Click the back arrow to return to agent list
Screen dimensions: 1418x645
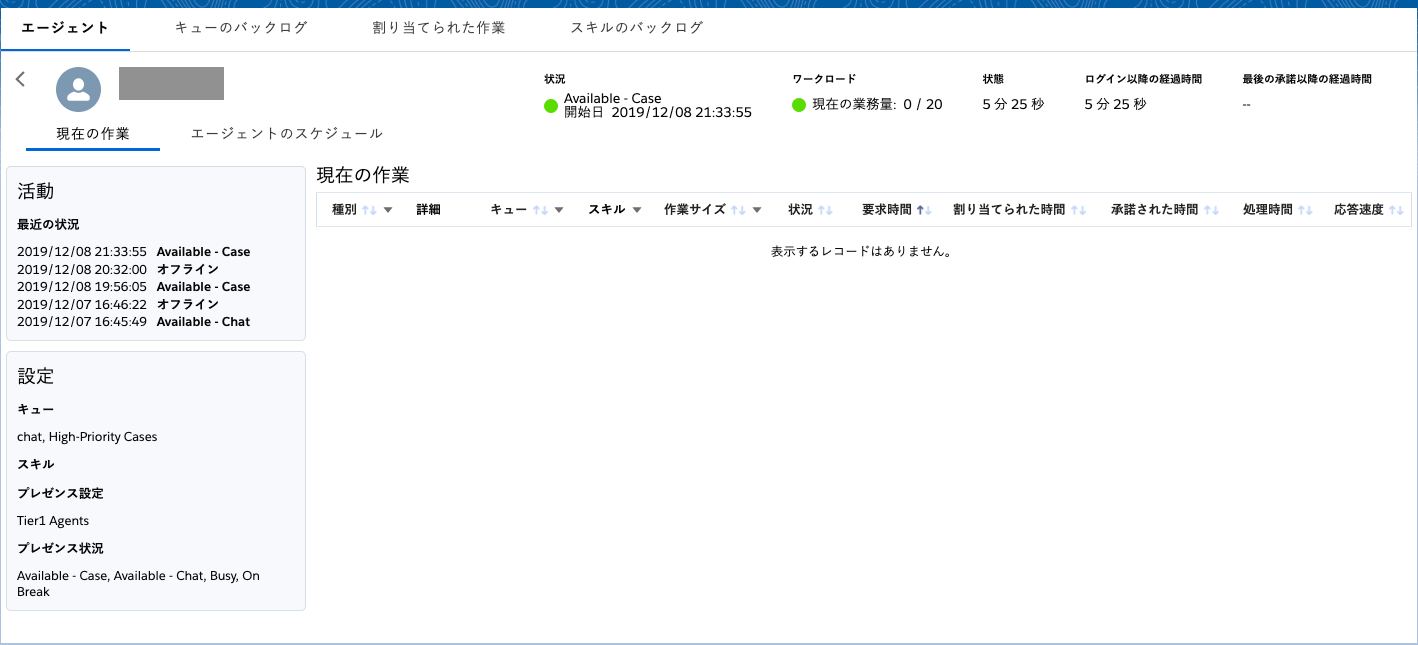20,79
